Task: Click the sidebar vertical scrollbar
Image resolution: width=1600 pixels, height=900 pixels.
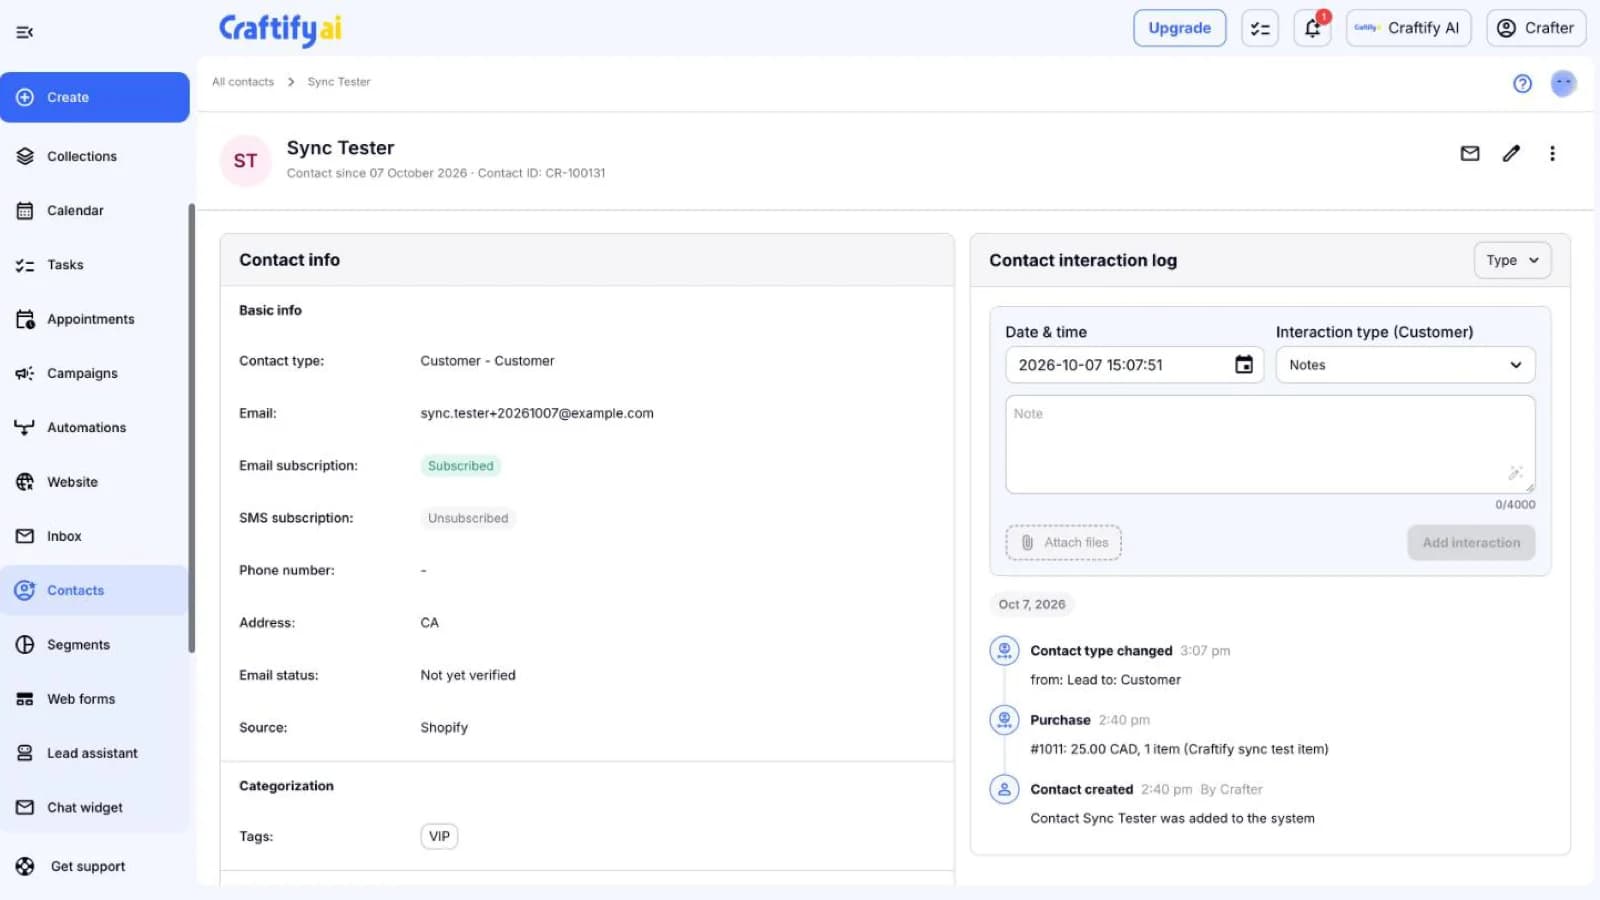Action: [x=191, y=428]
